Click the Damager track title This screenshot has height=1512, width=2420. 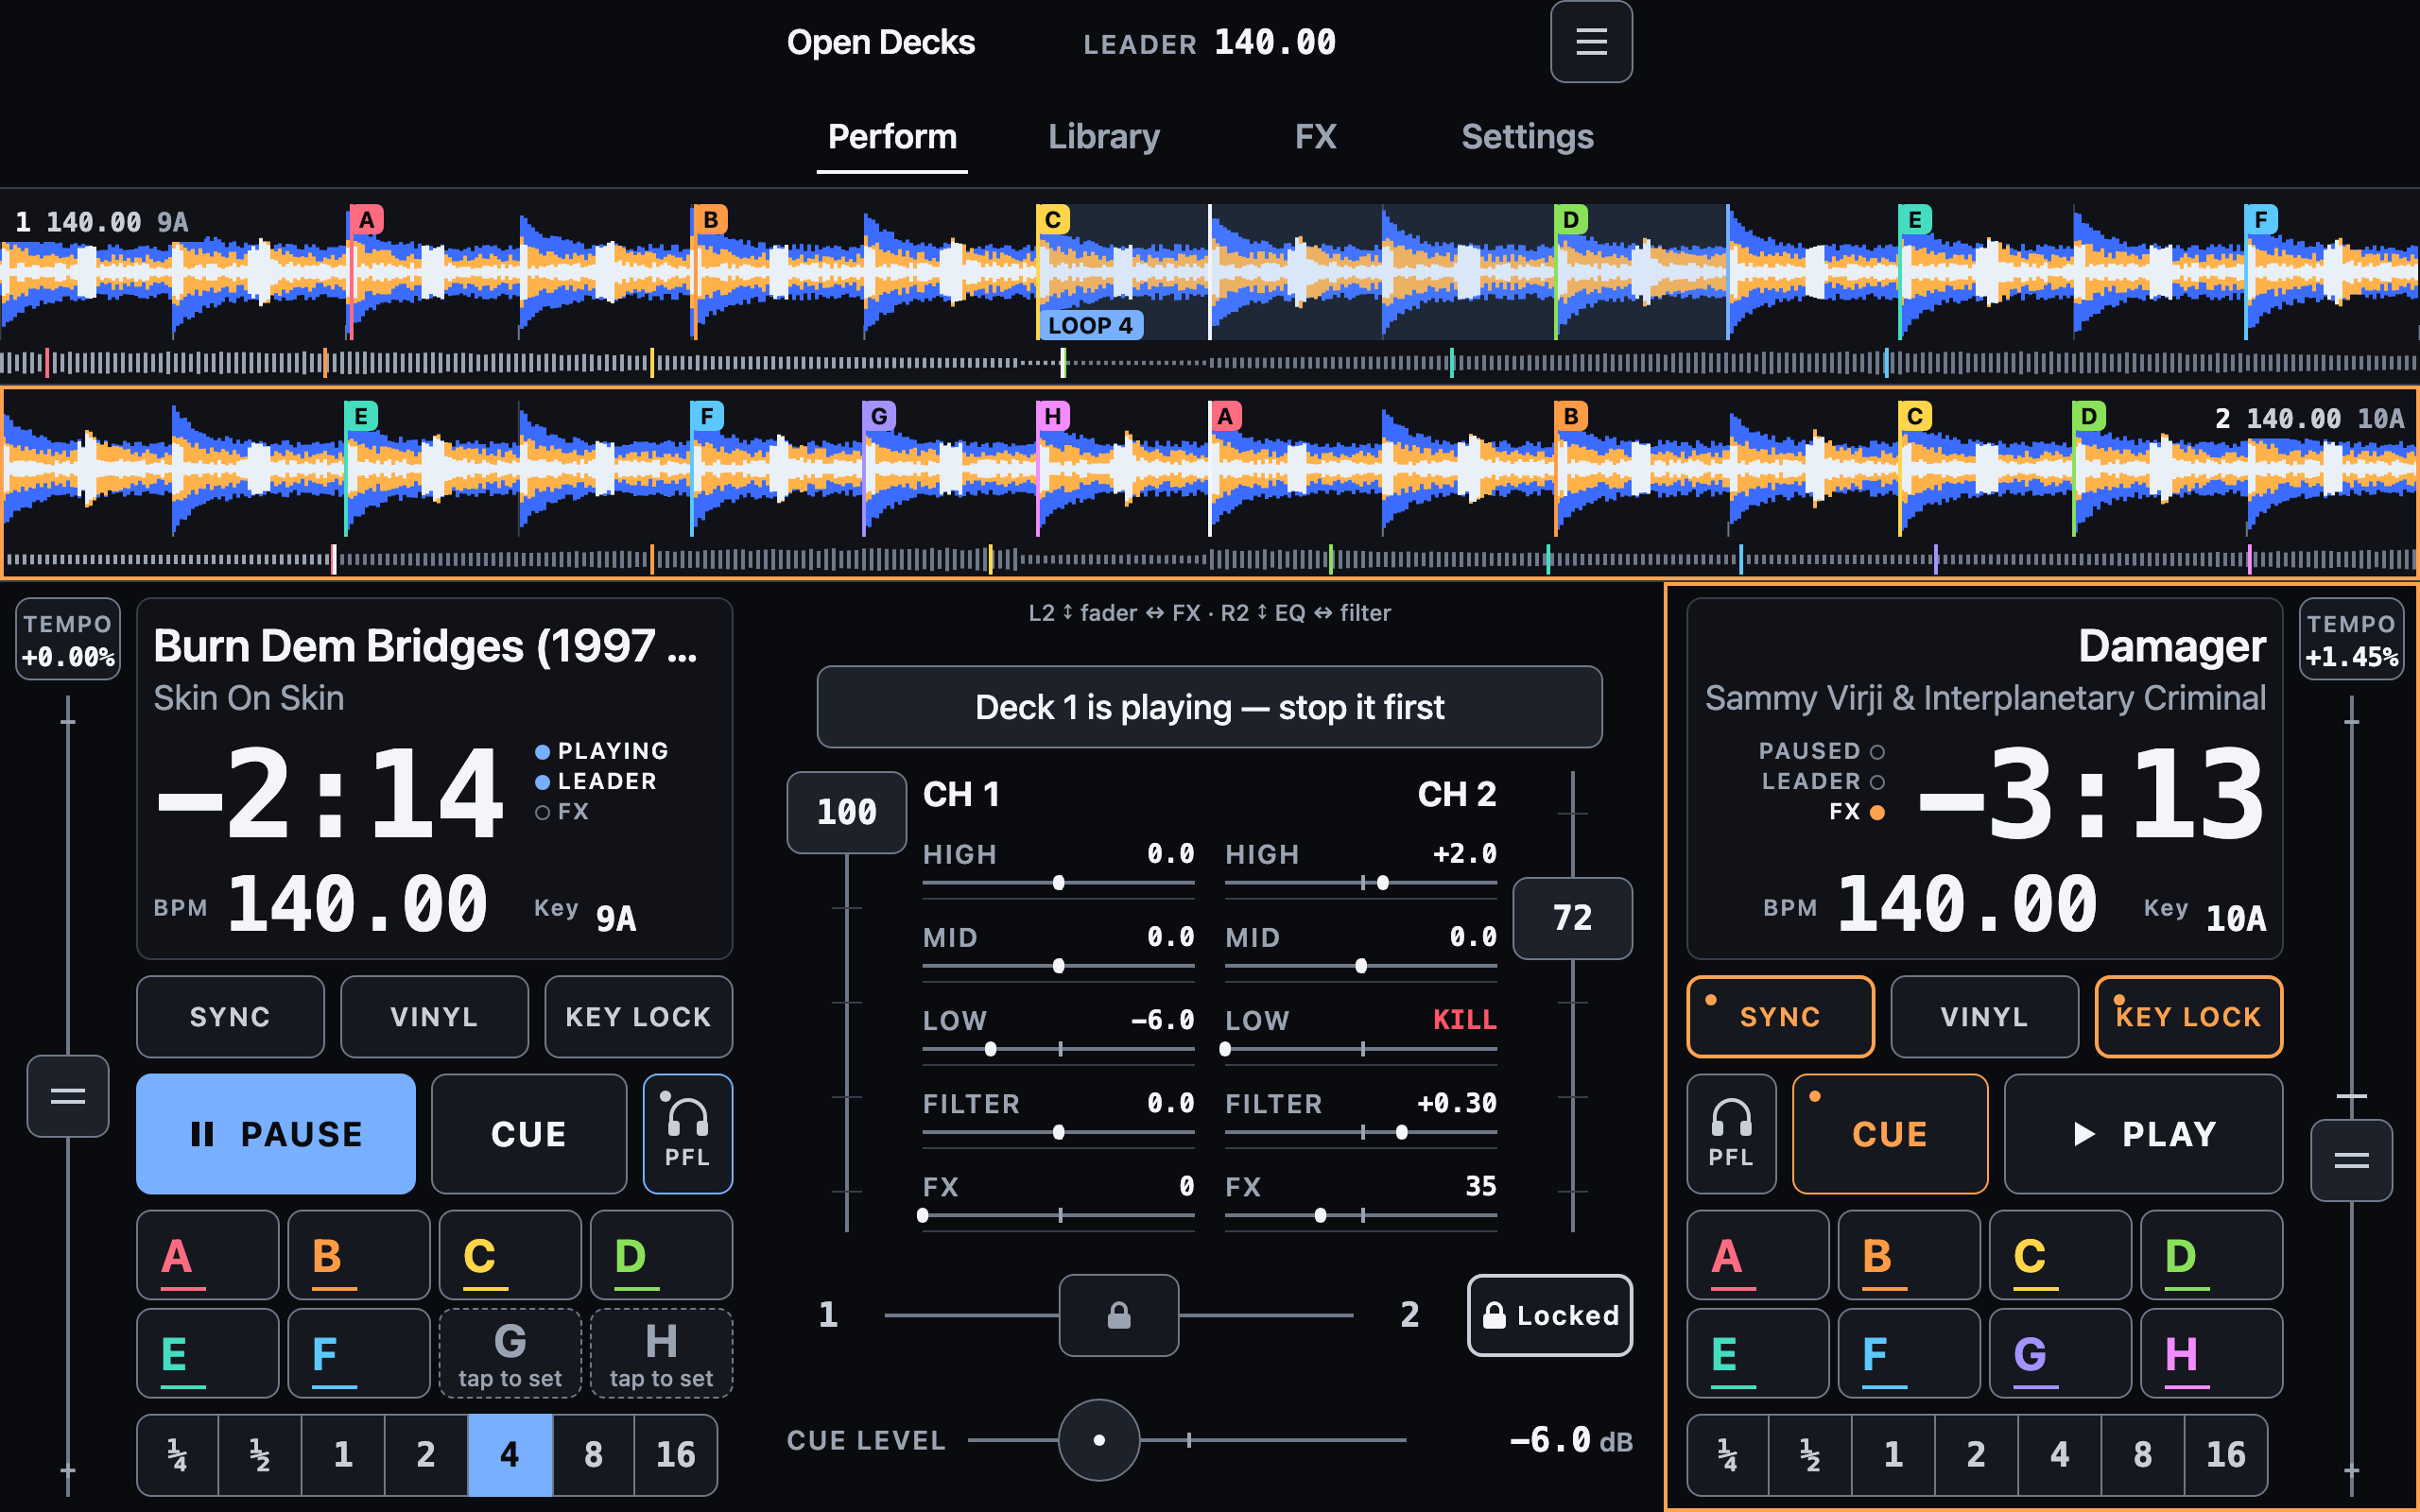(2171, 646)
